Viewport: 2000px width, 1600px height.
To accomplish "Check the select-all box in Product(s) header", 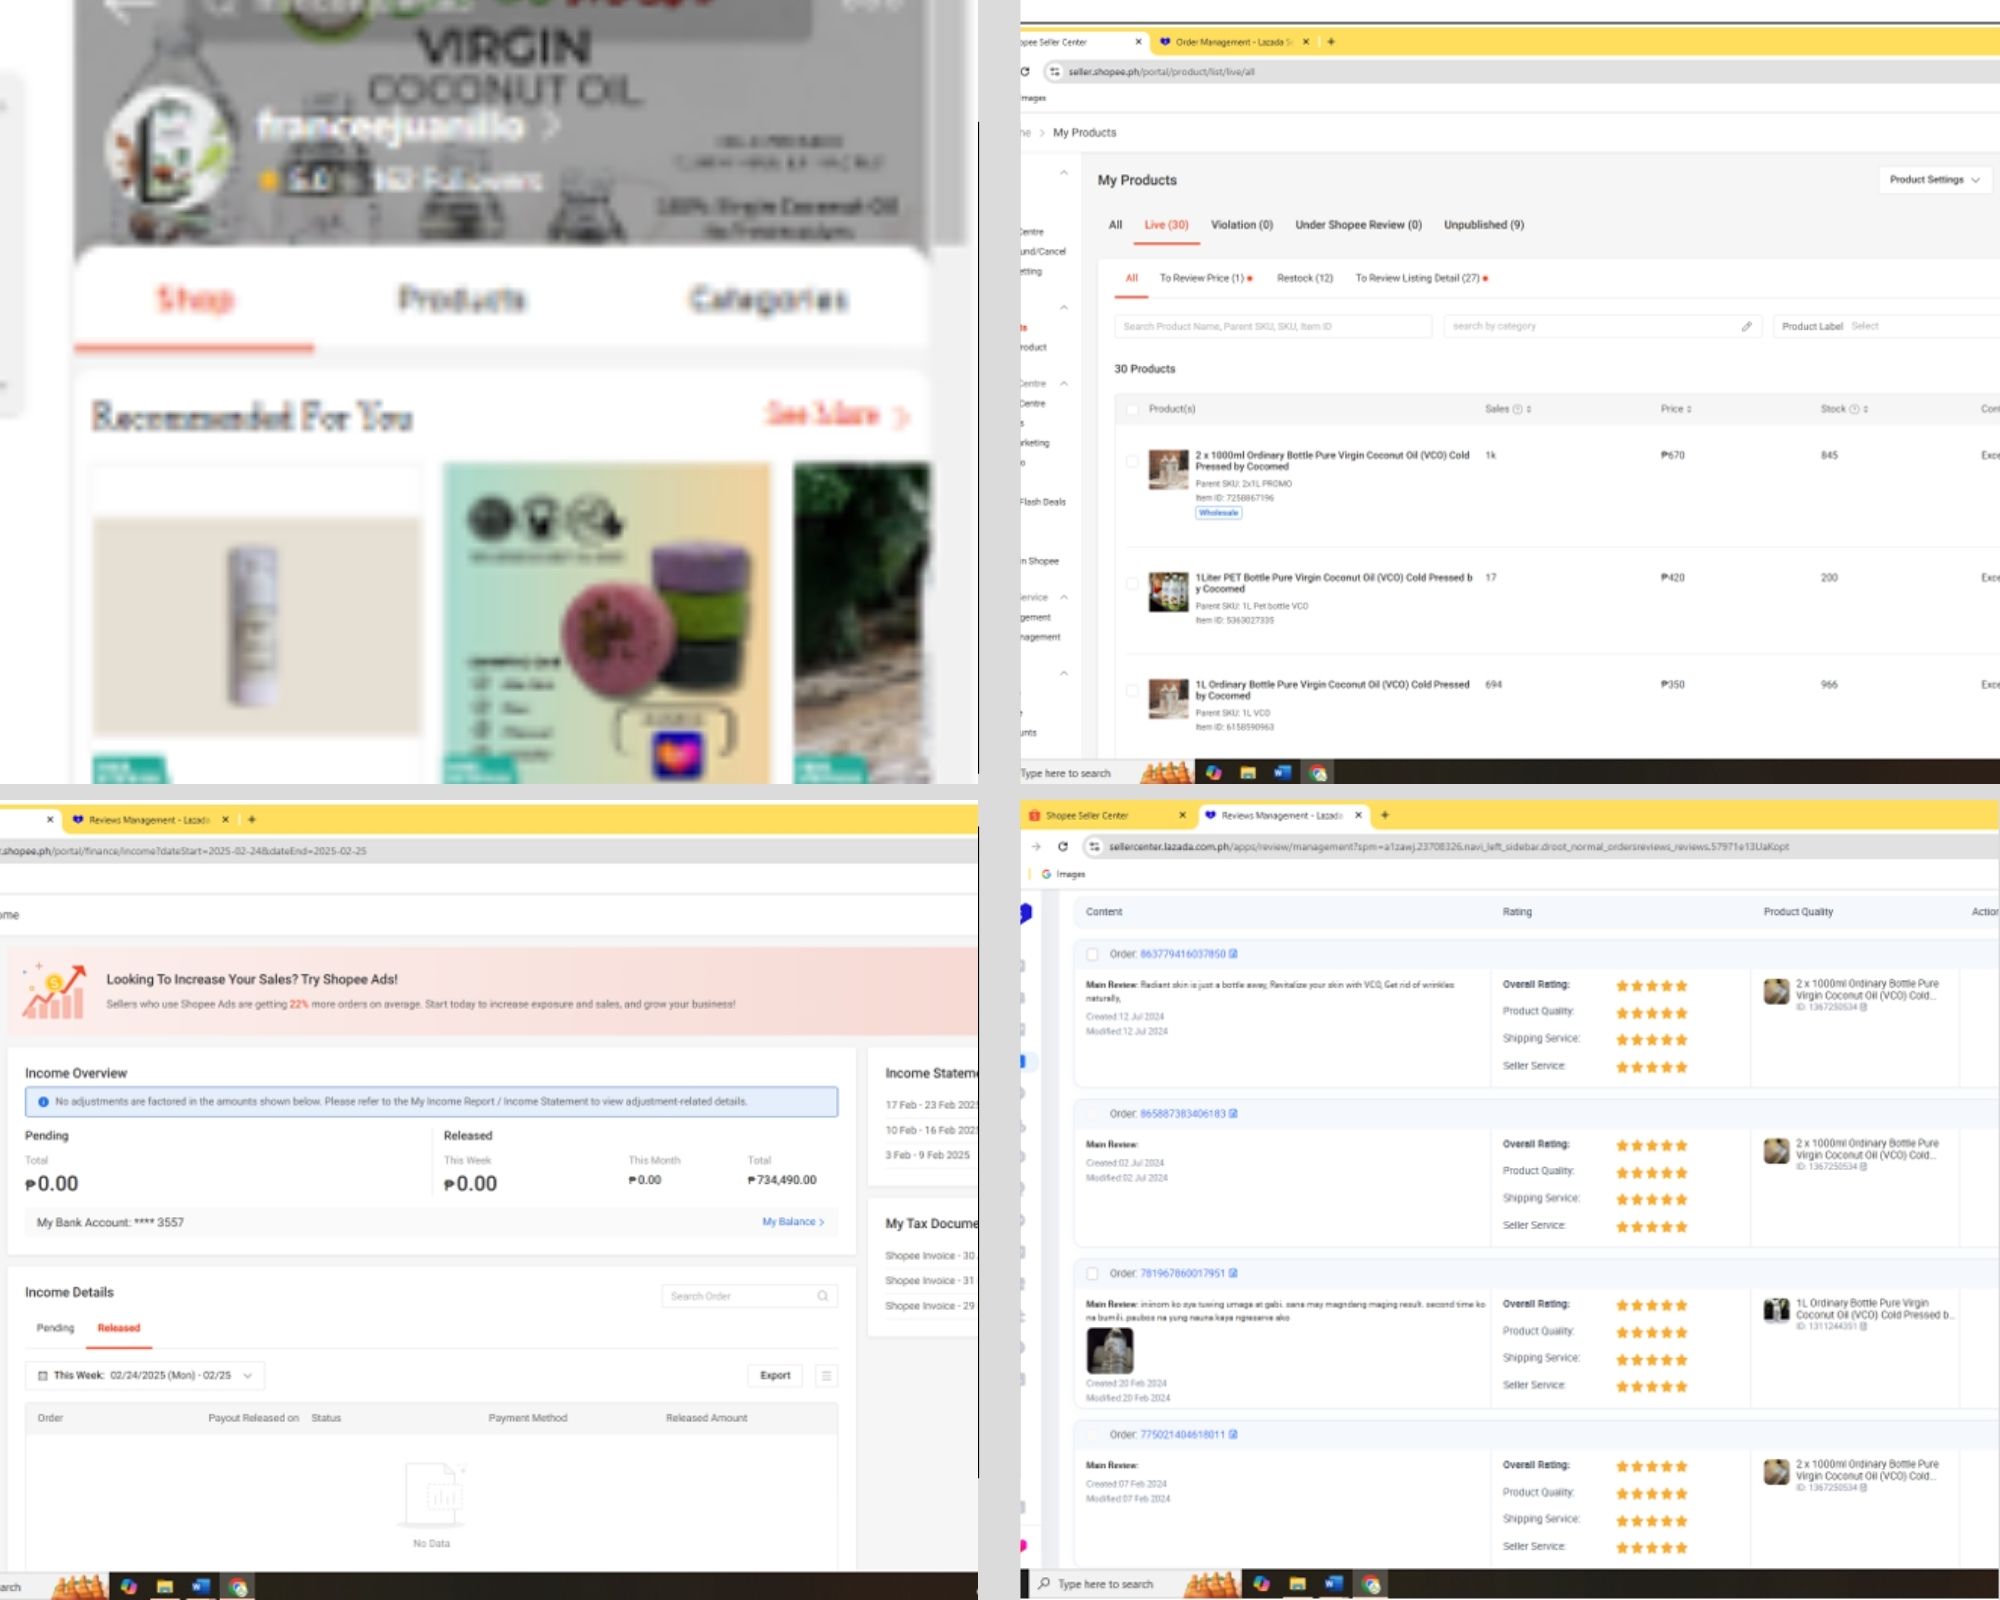I will click(x=1132, y=409).
